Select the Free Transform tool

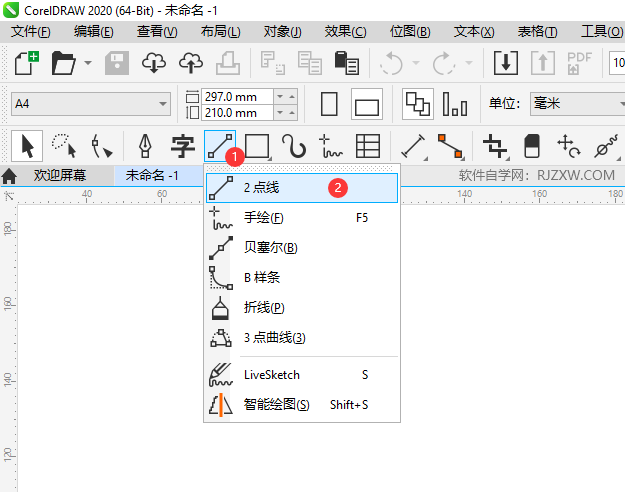click(569, 146)
